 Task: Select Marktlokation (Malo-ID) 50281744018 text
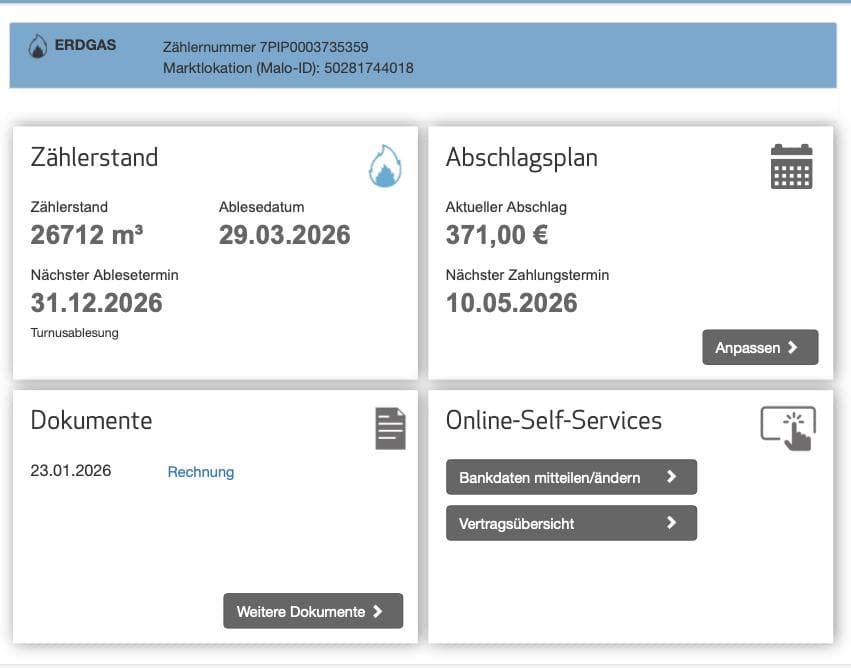pyautogui.click(x=288, y=68)
